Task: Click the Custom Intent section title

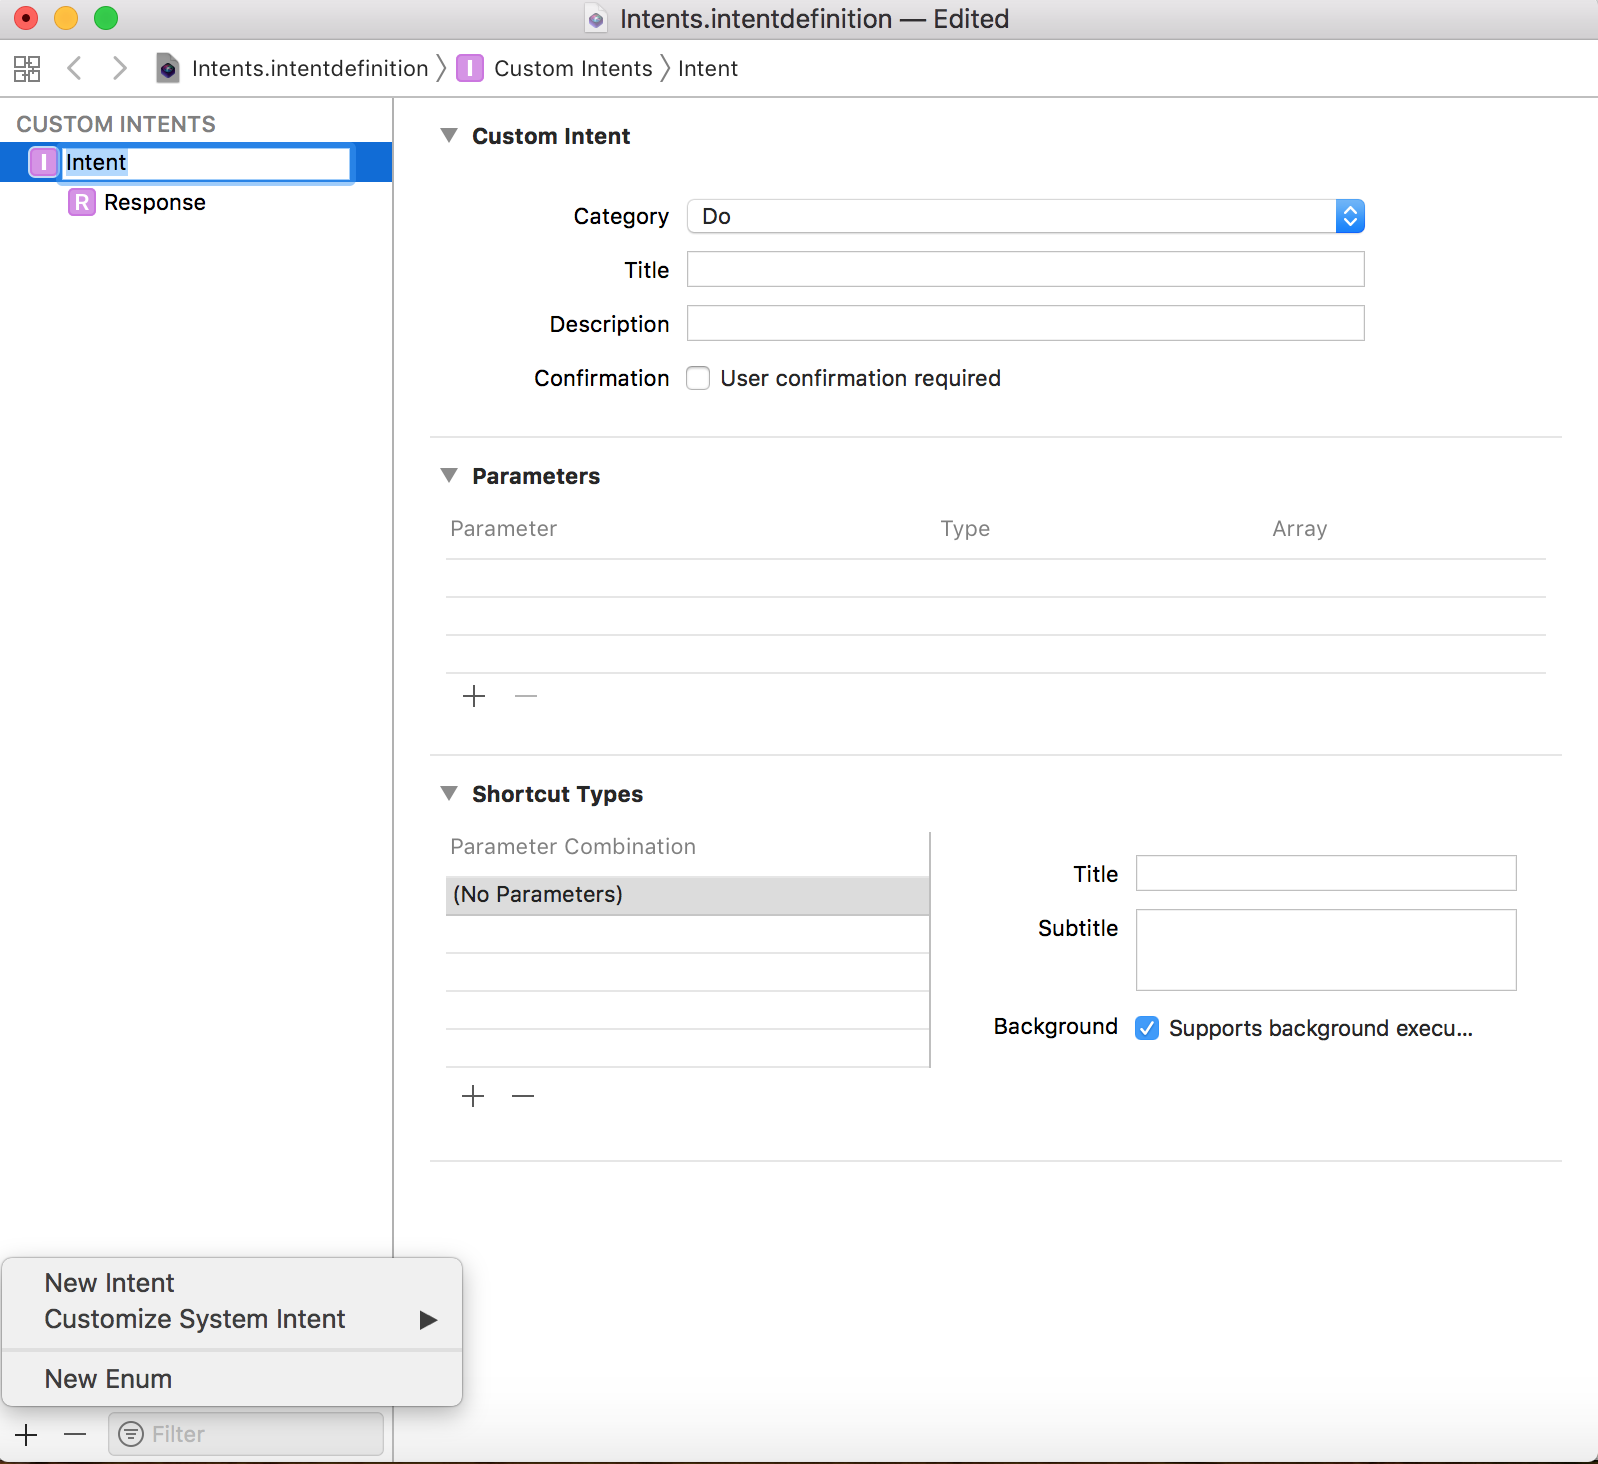Action: (x=551, y=136)
